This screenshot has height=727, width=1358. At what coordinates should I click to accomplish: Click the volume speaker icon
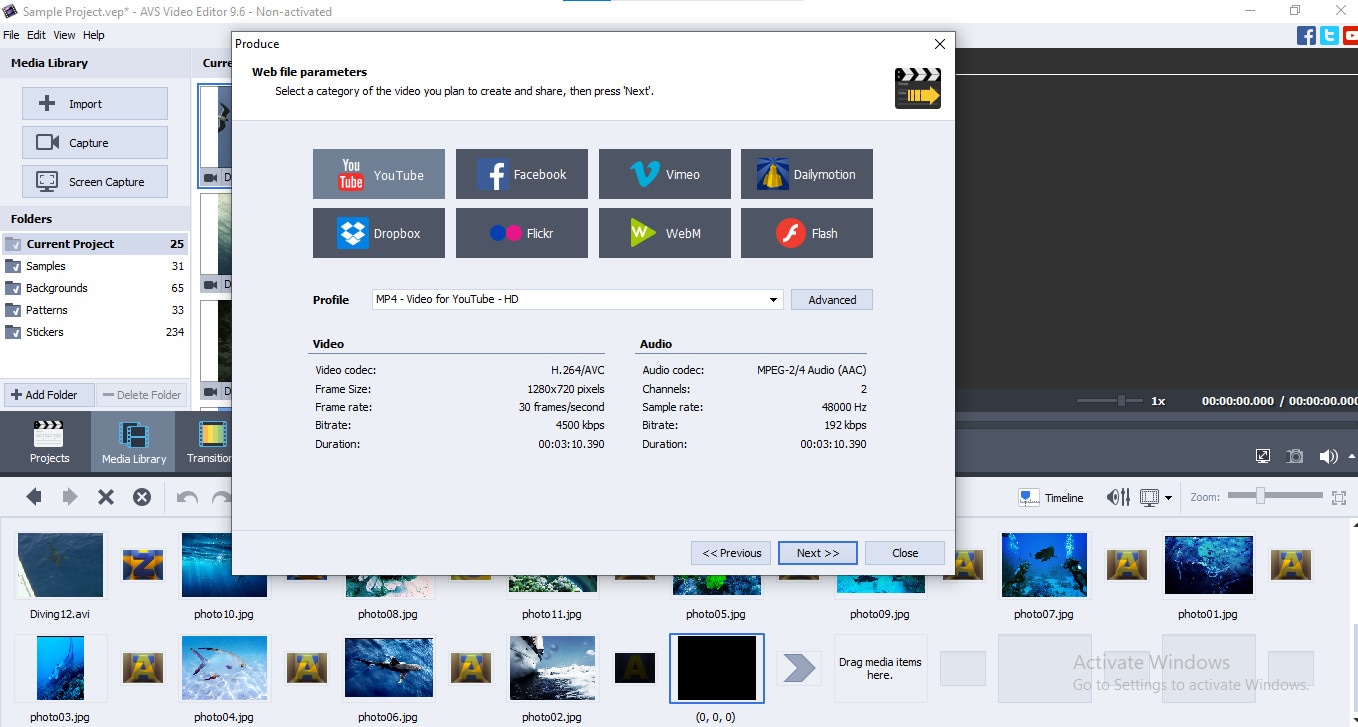pos(1327,456)
